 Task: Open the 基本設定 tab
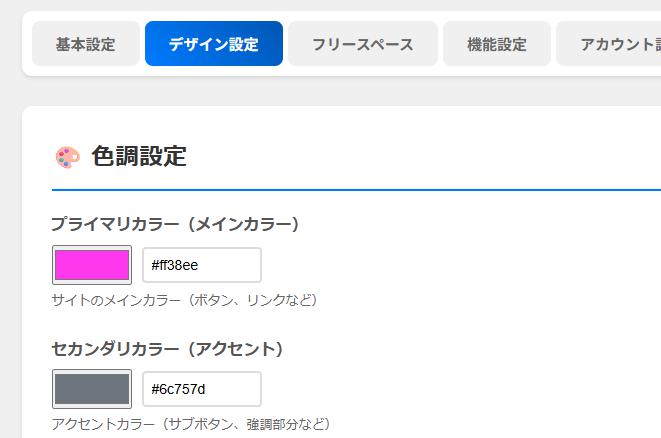[x=85, y=44]
